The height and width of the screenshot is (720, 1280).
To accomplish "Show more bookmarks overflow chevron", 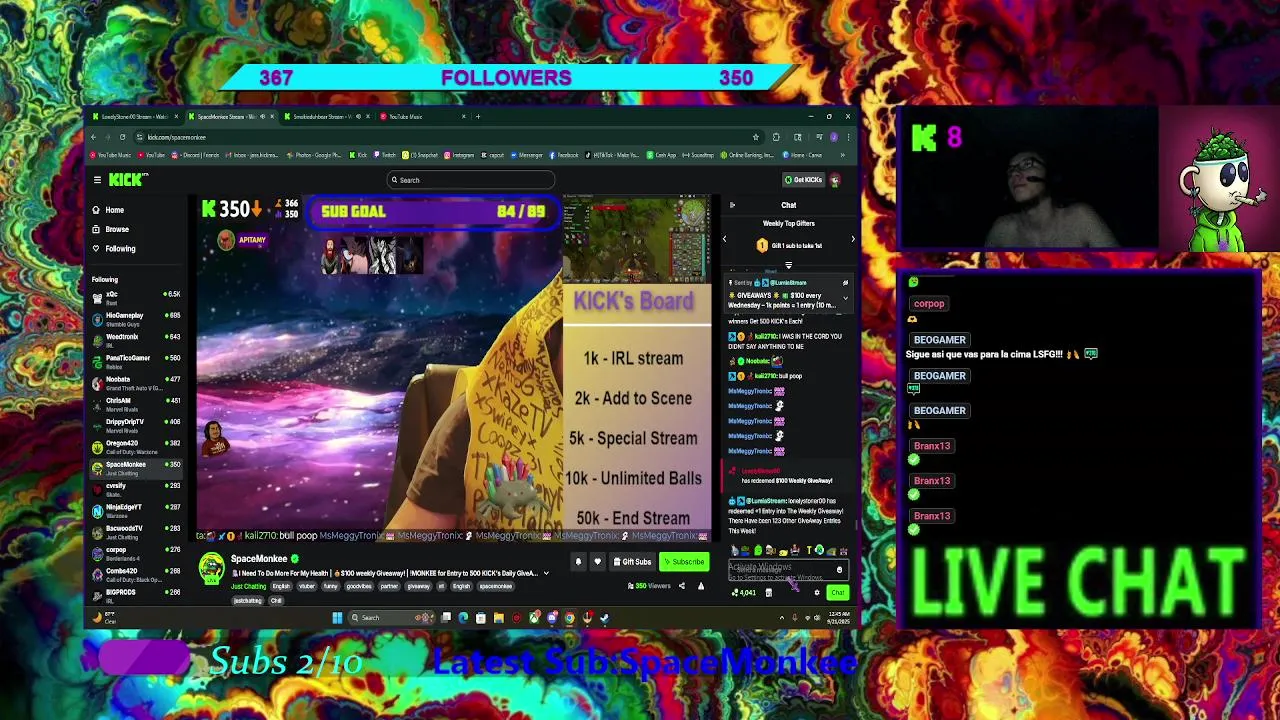I will tap(842, 155).
